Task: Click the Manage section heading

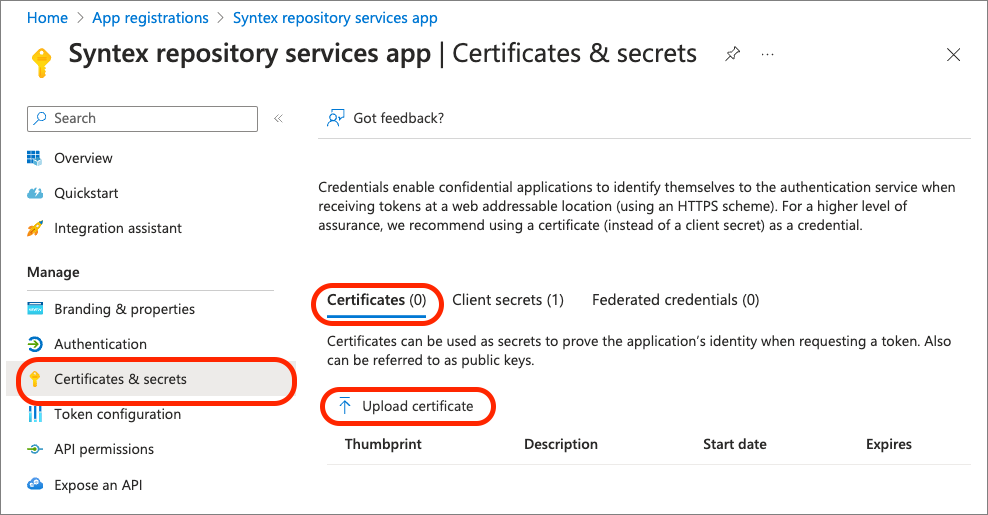Action: (x=54, y=272)
